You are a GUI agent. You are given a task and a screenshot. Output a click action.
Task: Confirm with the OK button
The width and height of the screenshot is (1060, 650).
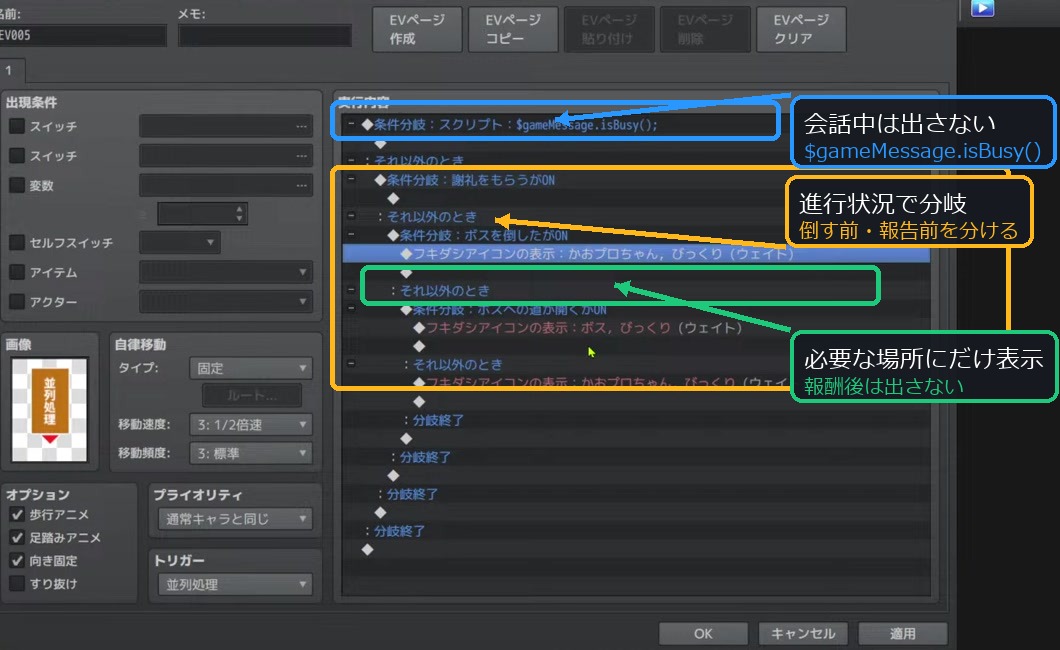(703, 634)
